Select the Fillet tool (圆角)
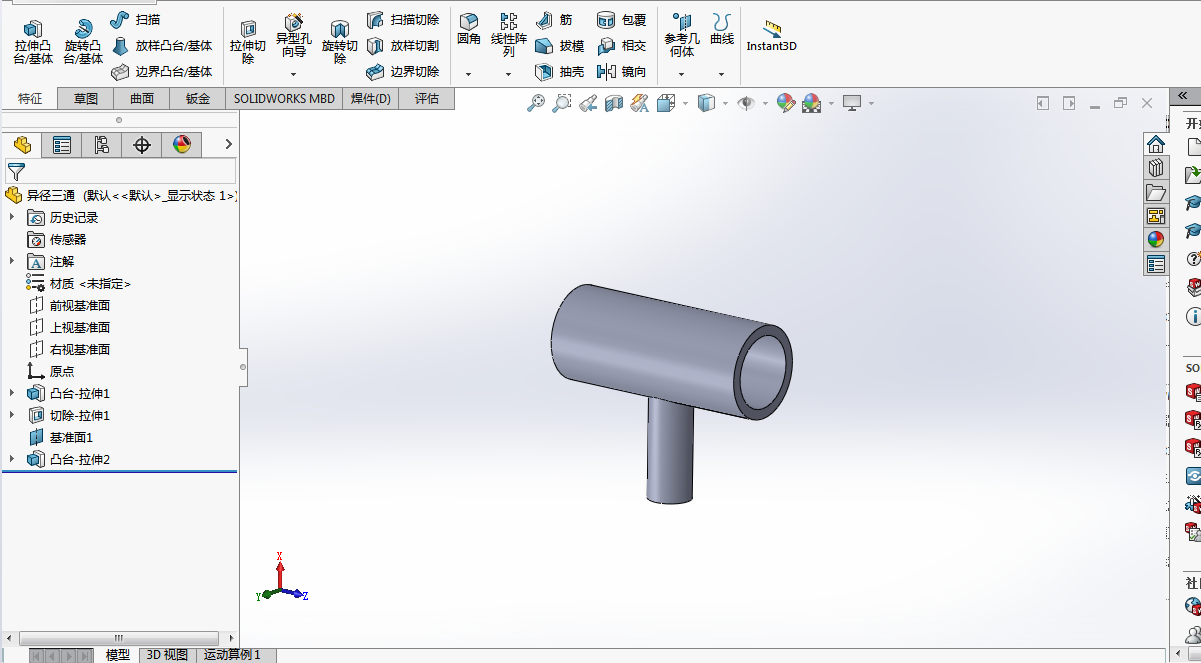This screenshot has width=1201, height=663. click(x=468, y=29)
